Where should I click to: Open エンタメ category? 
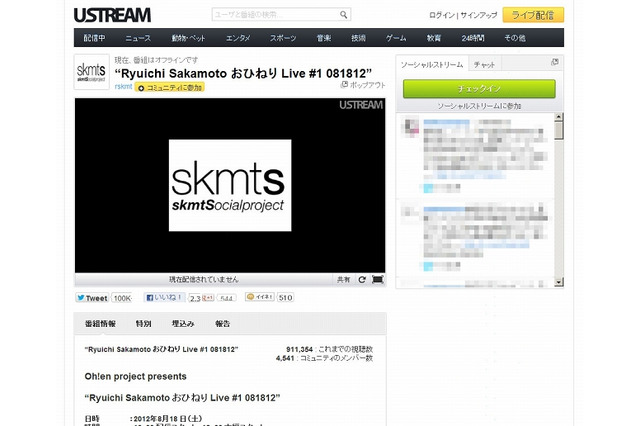coord(238,38)
